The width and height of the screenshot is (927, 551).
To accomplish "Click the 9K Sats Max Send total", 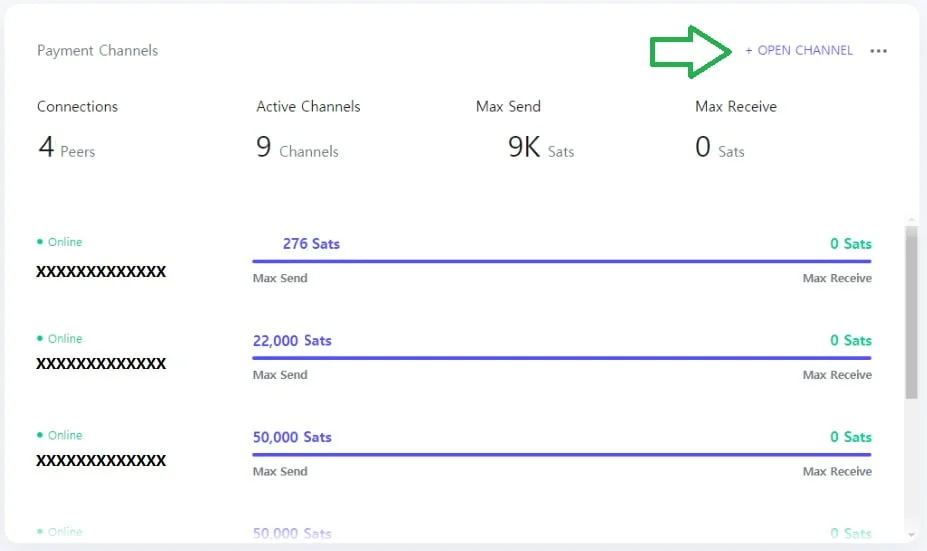I will coord(541,147).
